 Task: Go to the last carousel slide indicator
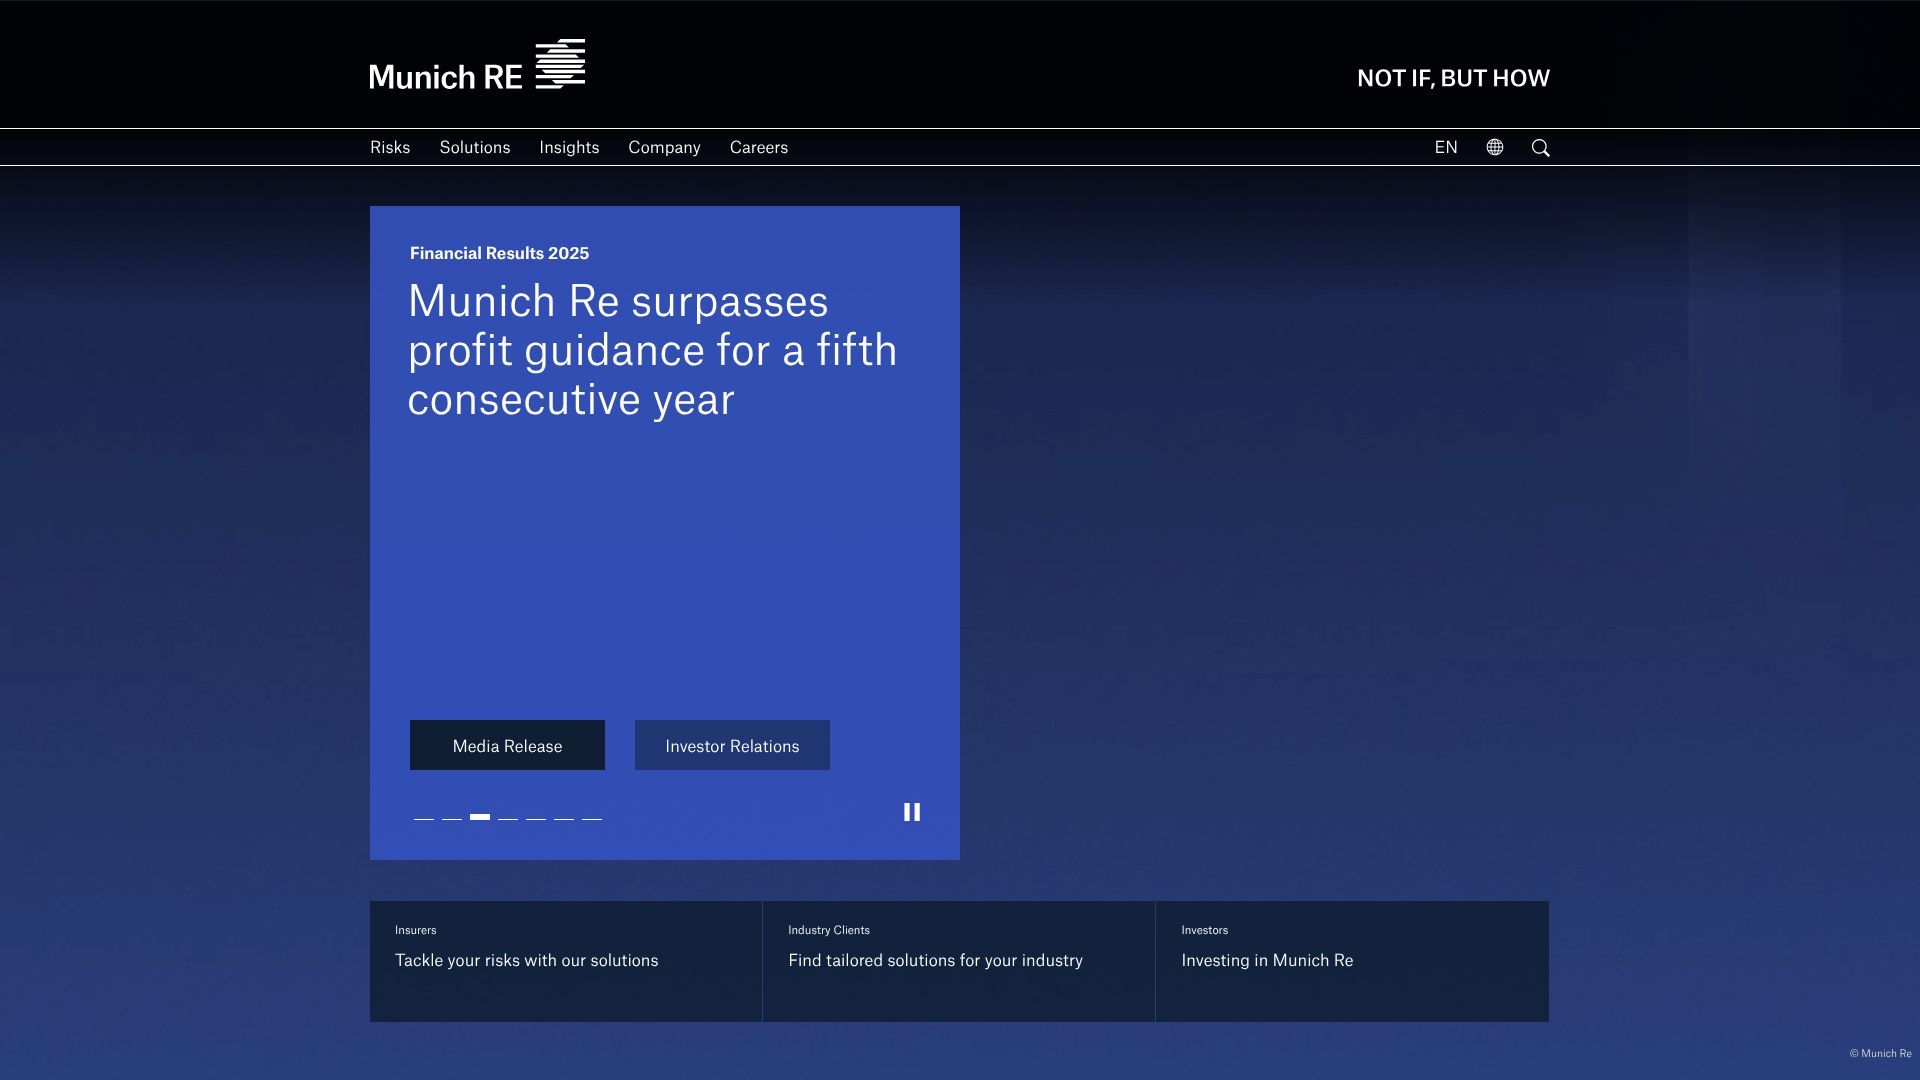tap(592, 817)
